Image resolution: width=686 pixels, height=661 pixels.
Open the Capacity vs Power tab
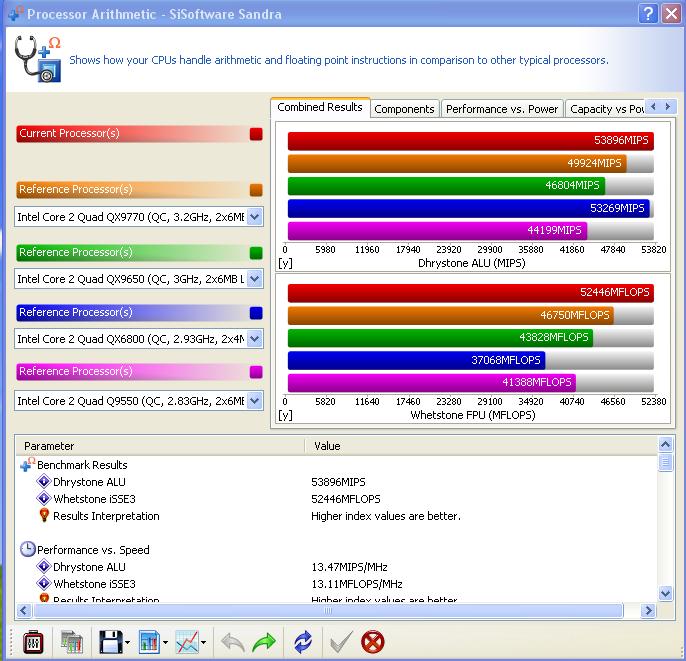coord(606,109)
